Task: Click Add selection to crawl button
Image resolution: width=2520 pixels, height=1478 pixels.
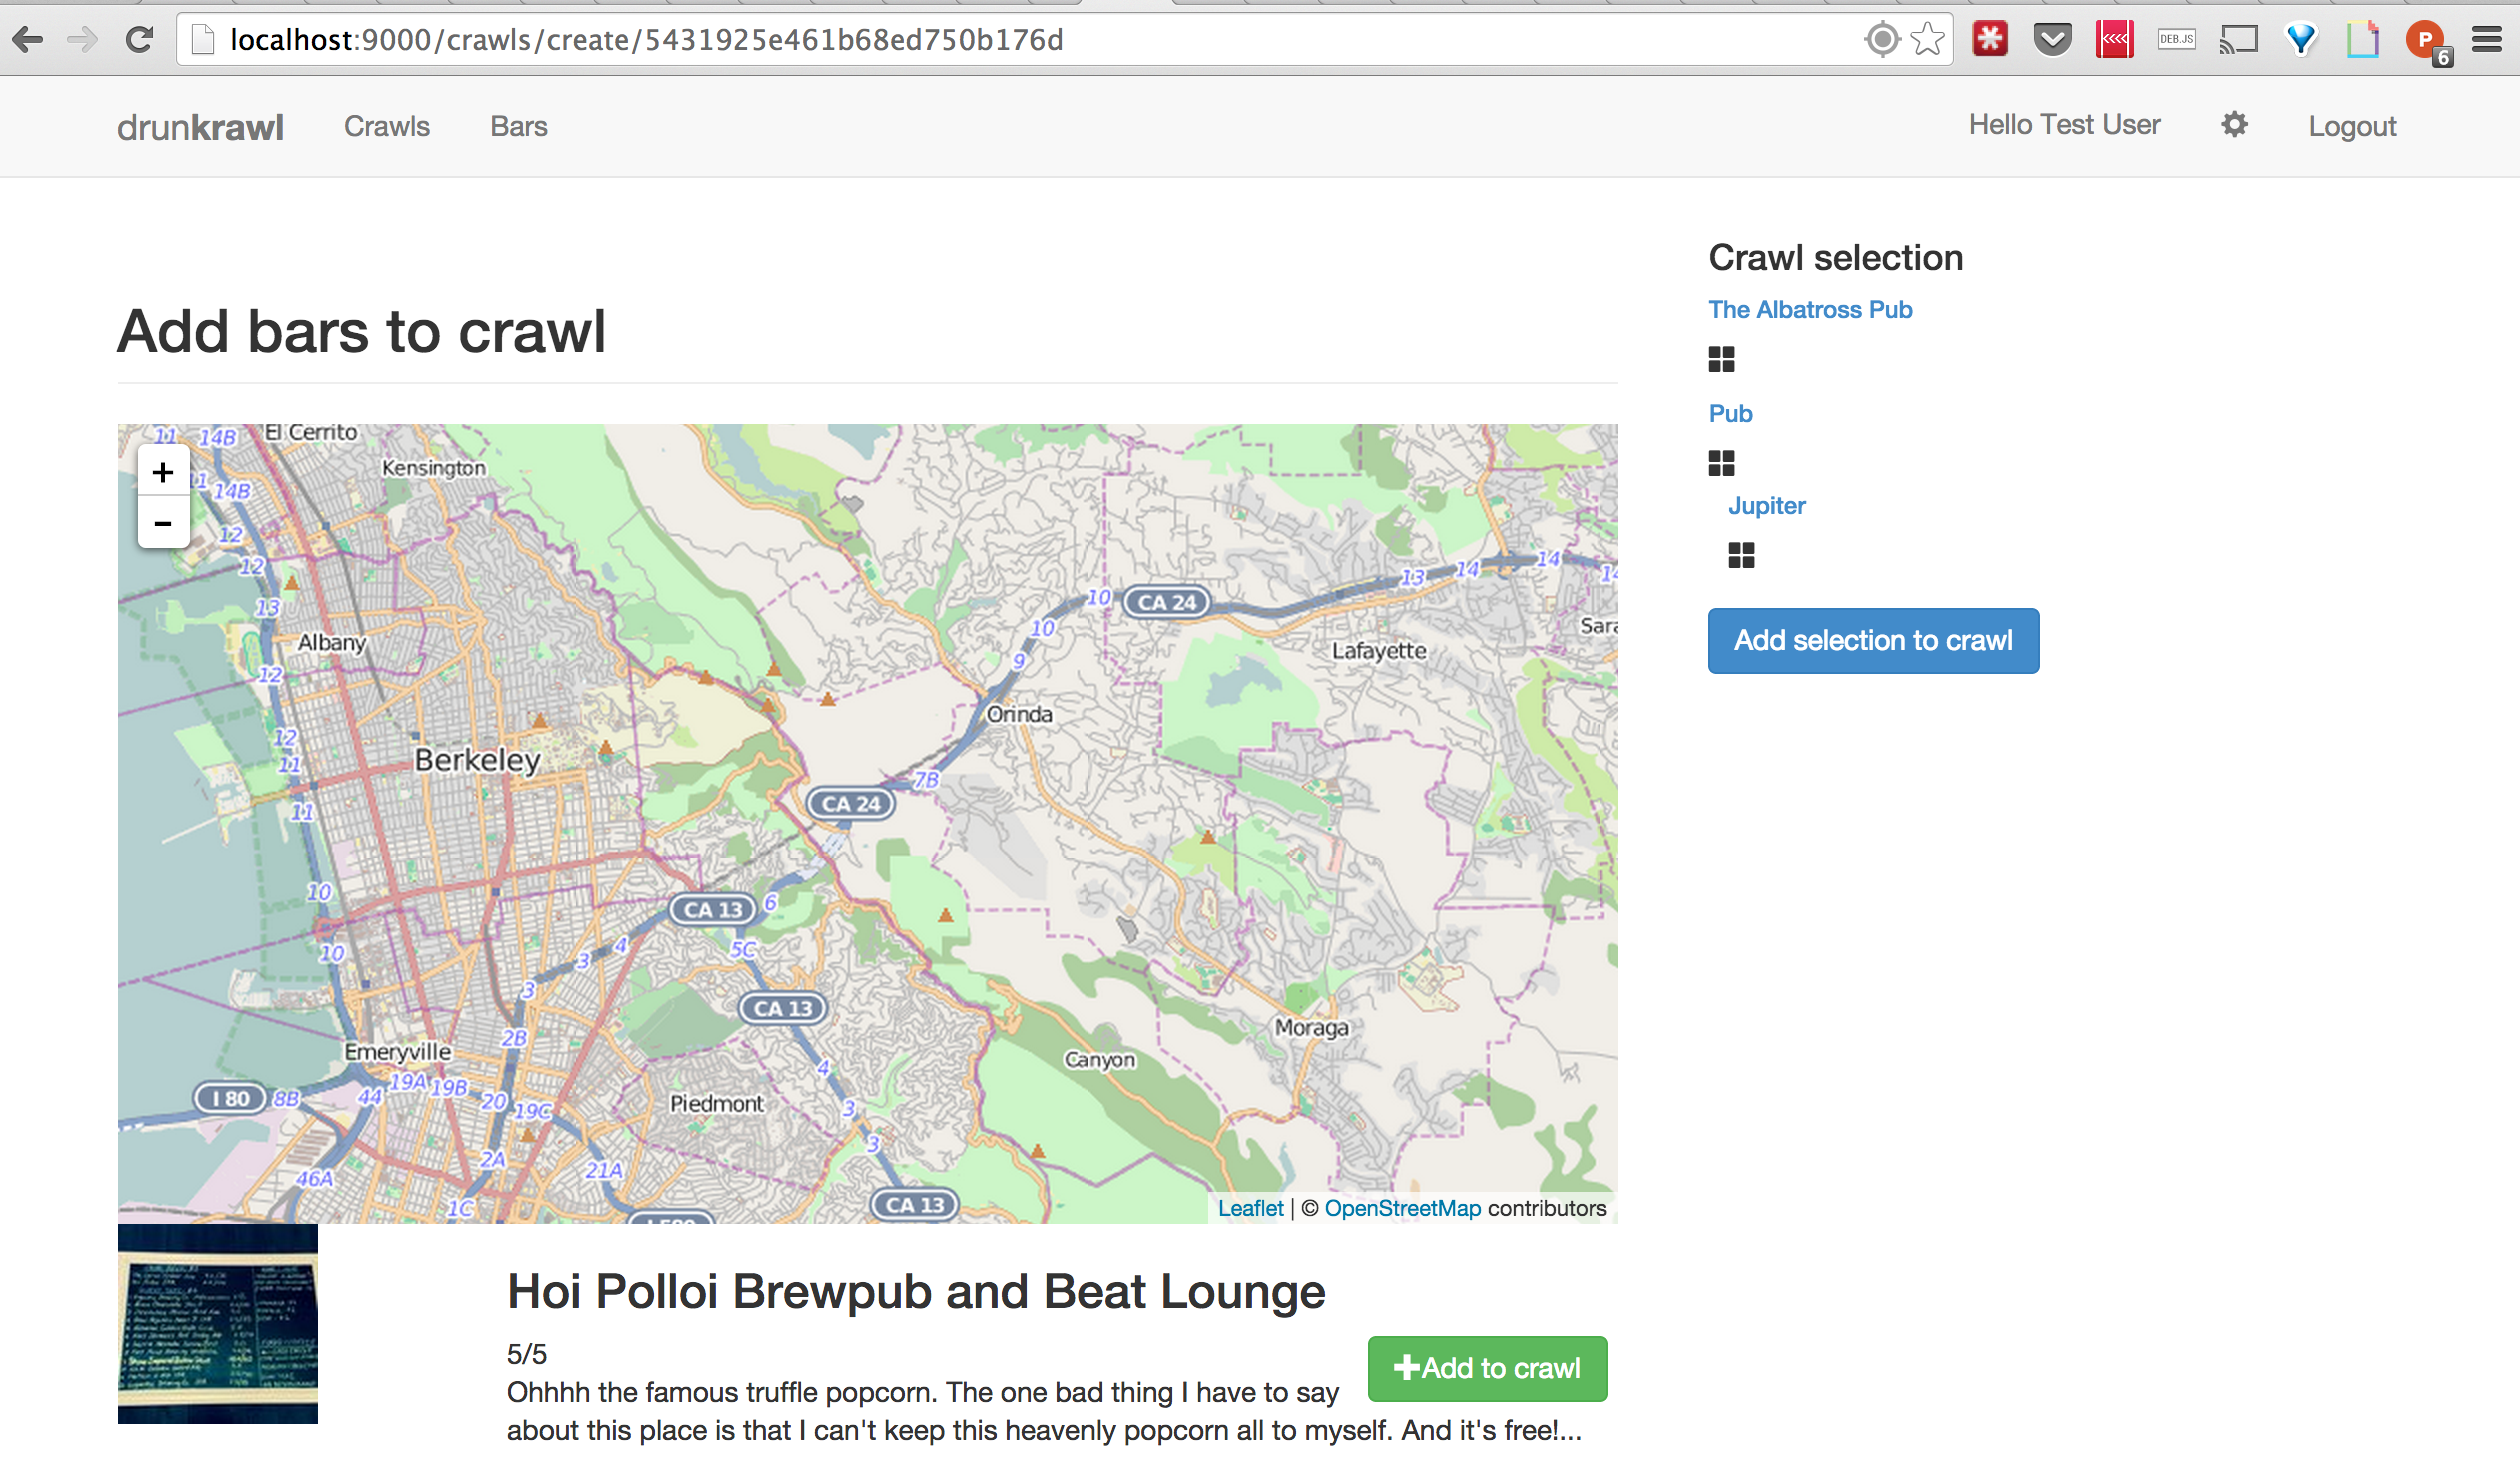Action: pos(1872,640)
